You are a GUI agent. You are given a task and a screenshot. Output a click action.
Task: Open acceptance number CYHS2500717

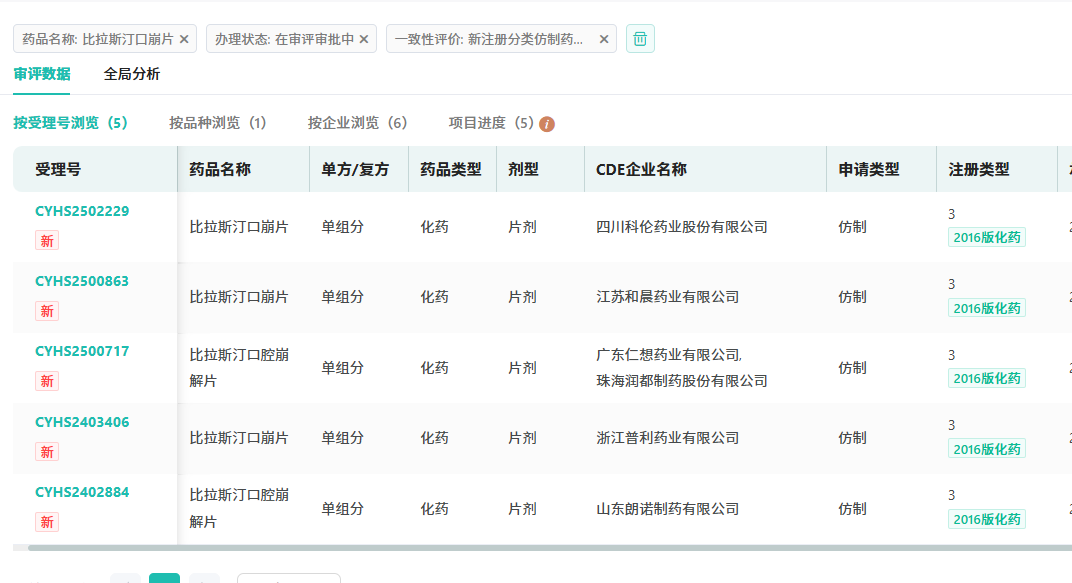82,351
